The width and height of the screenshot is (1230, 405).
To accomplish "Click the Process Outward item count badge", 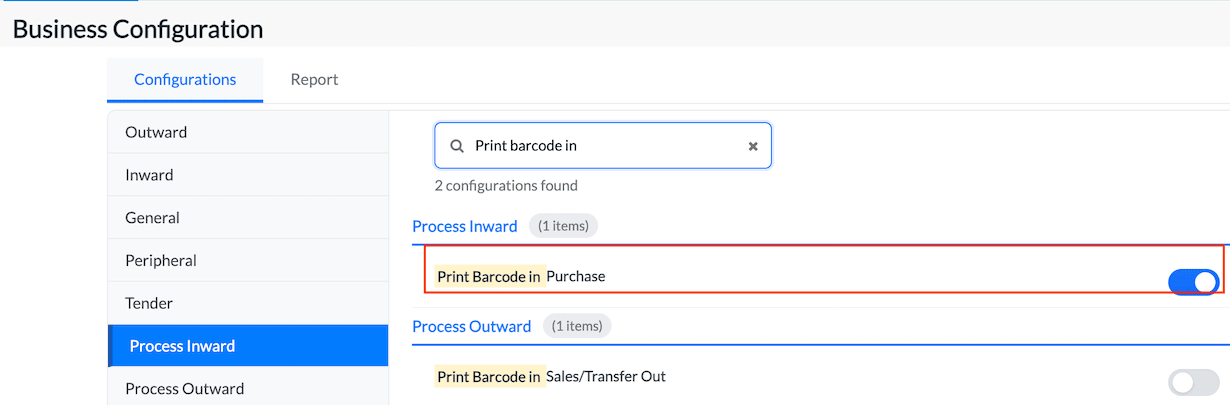I will 577,326.
